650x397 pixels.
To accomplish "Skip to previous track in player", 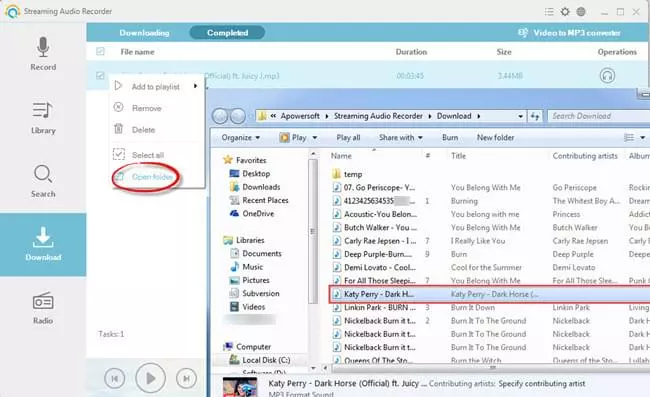I will (x=114, y=378).
